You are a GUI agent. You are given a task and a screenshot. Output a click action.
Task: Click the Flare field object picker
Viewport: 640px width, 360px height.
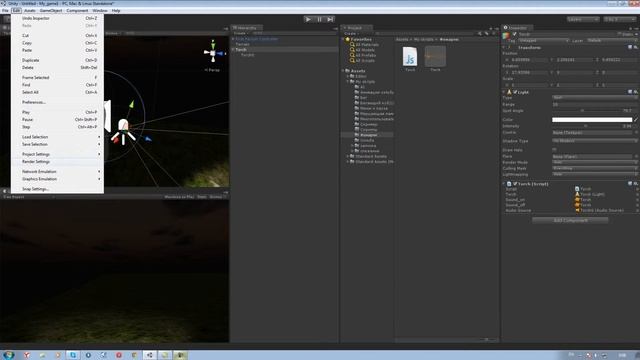(x=636, y=156)
